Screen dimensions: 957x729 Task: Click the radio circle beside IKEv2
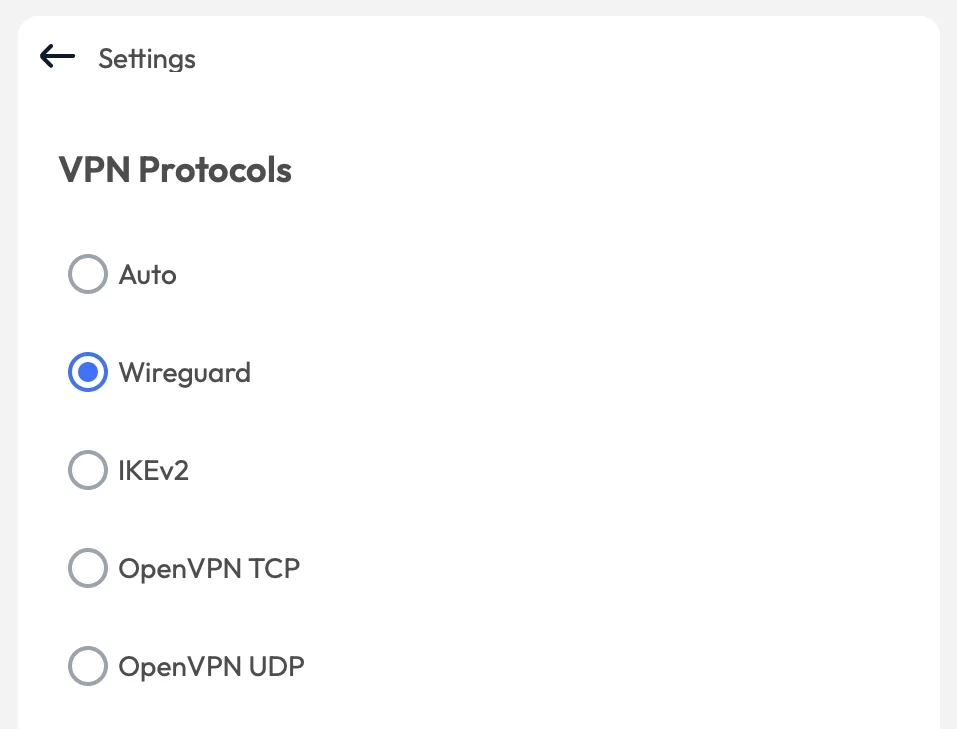click(87, 470)
